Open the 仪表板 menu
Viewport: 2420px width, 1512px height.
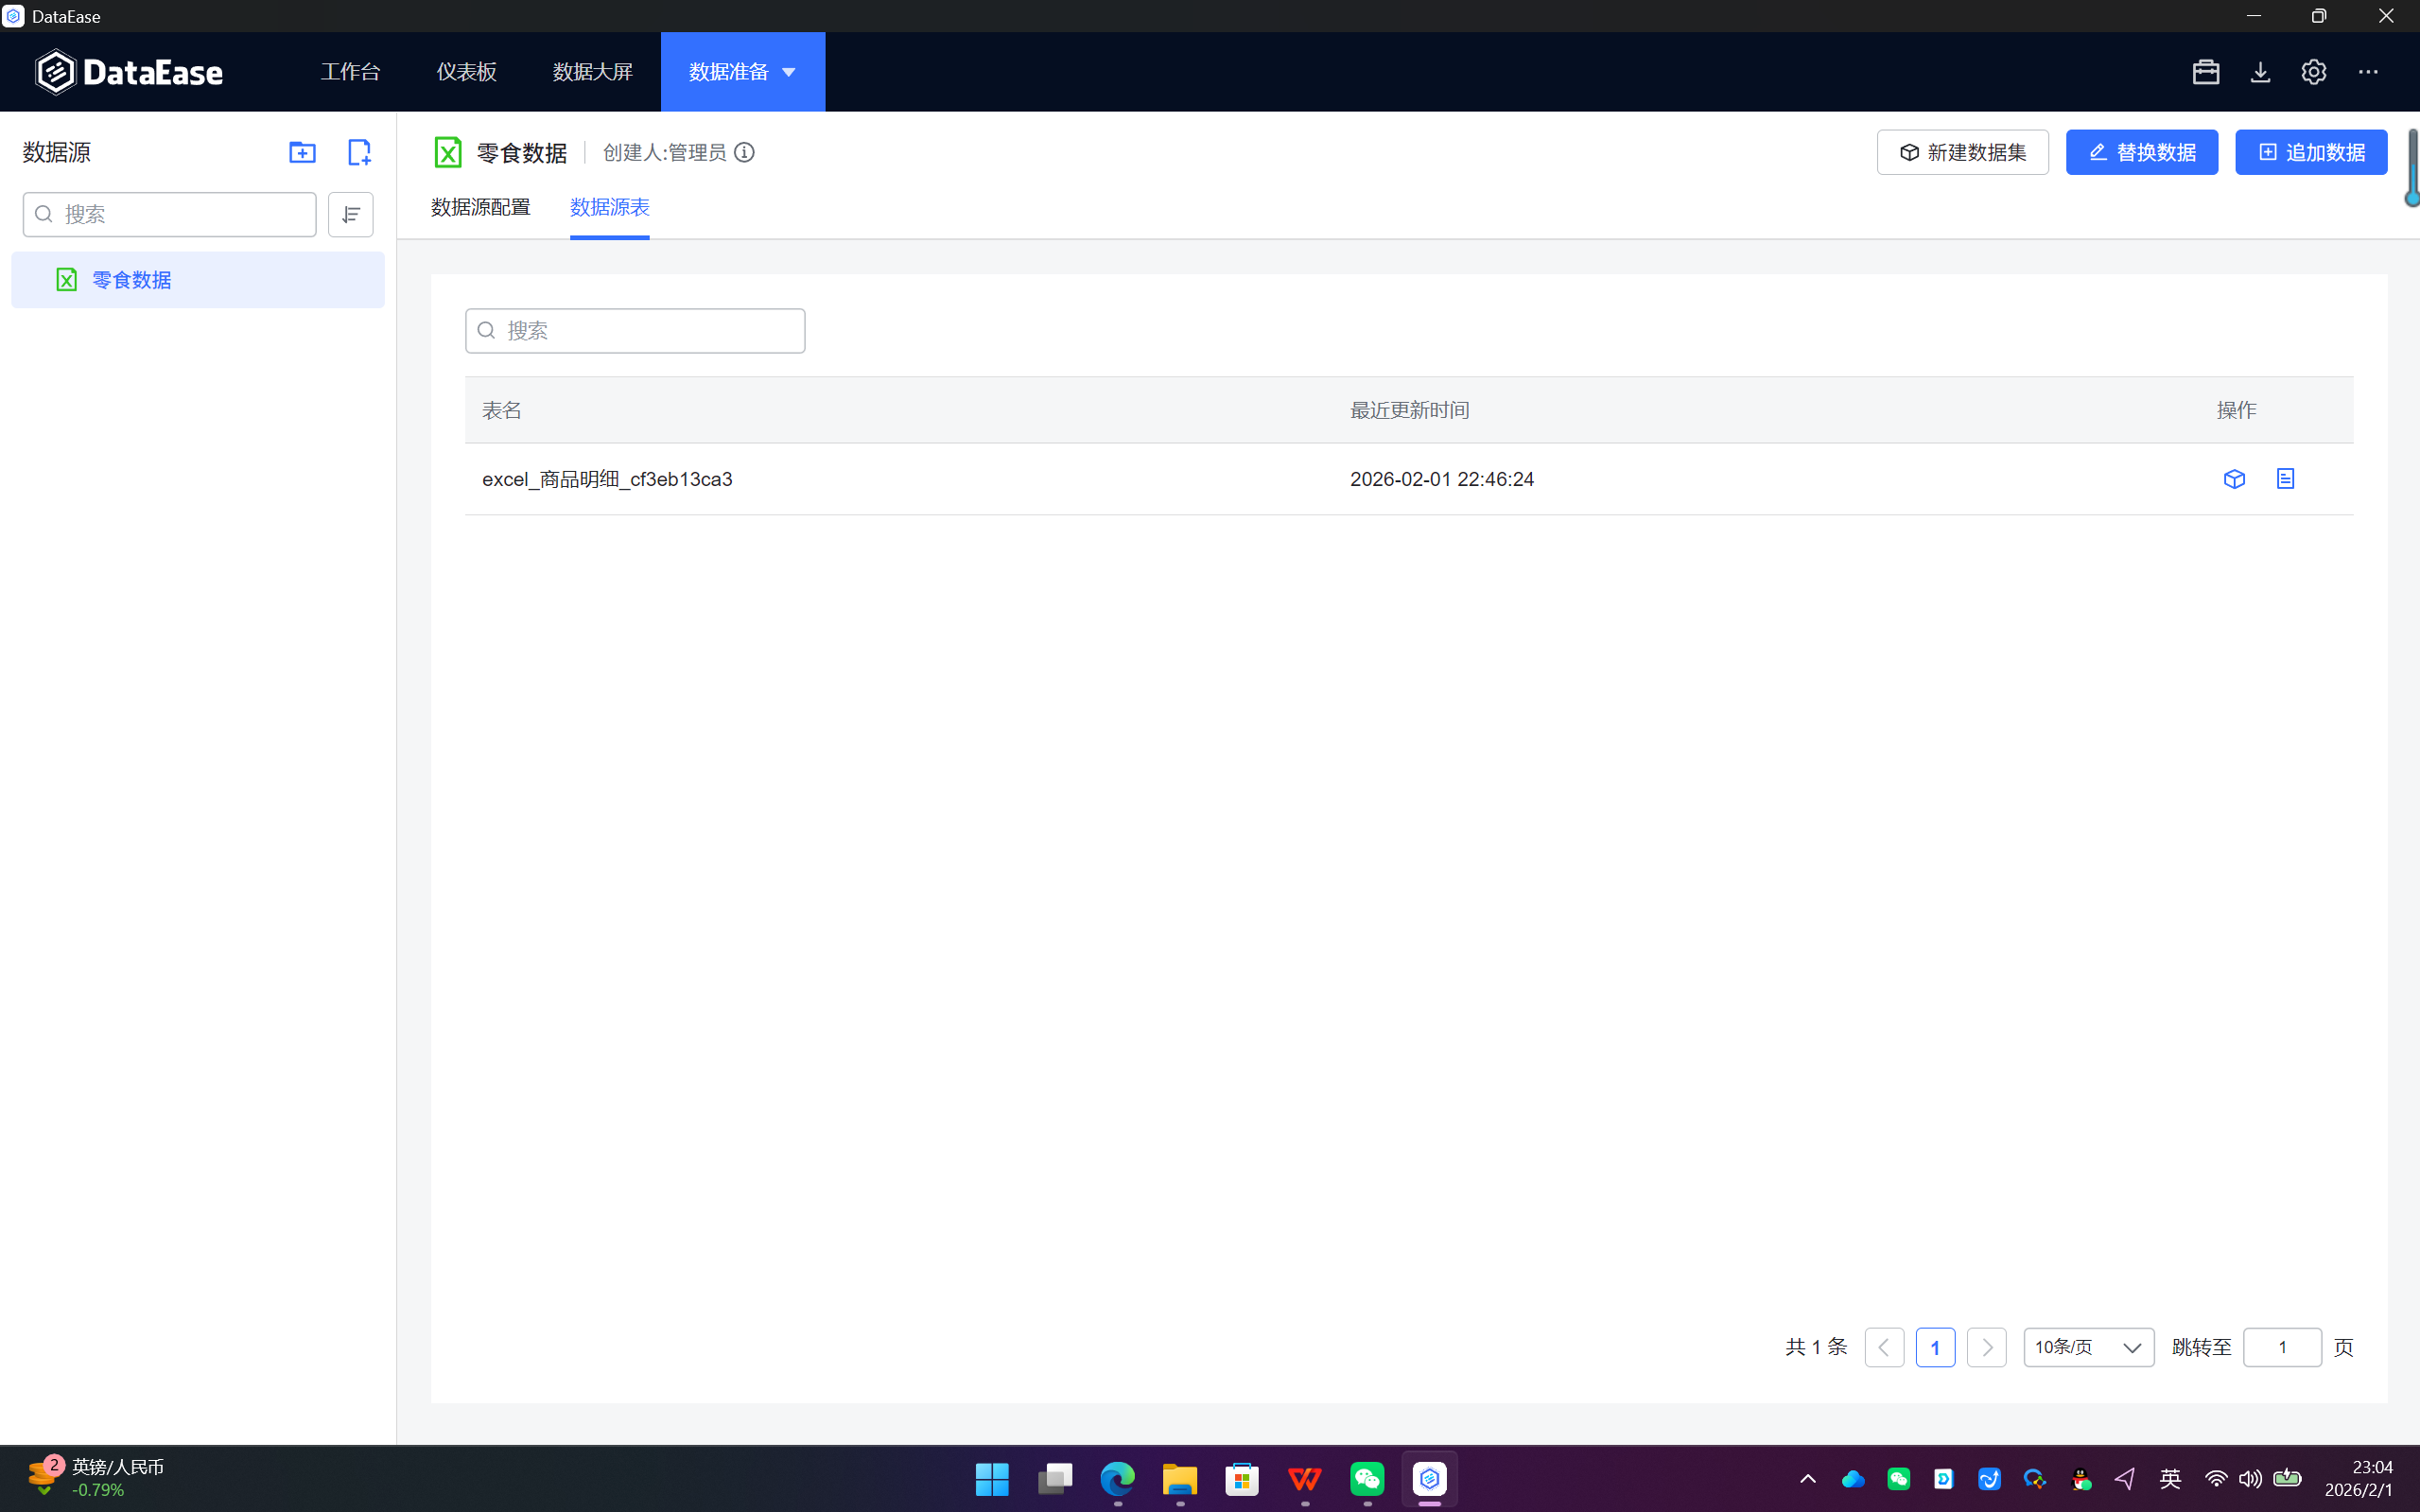(466, 72)
